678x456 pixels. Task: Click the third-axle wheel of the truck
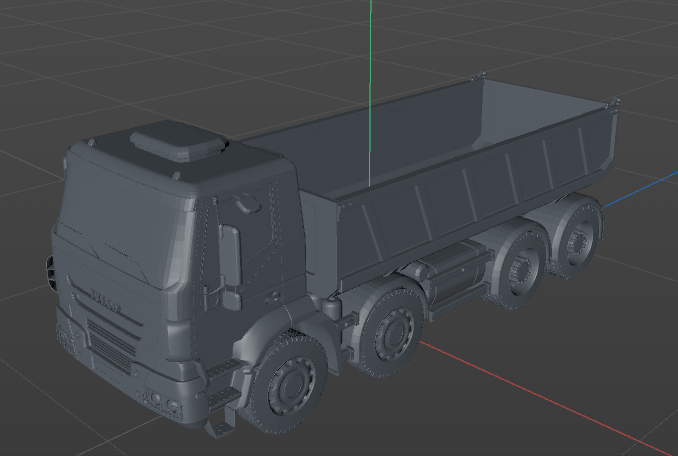click(x=519, y=268)
